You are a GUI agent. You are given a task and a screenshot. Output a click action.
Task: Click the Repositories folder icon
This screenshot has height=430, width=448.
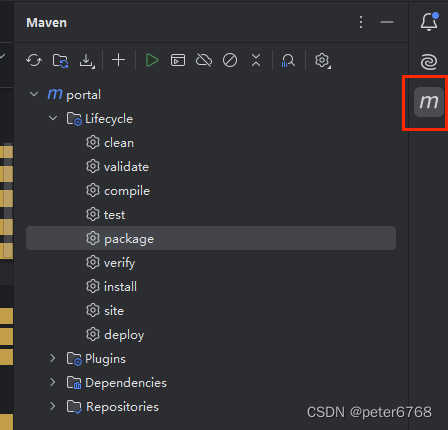coord(74,407)
